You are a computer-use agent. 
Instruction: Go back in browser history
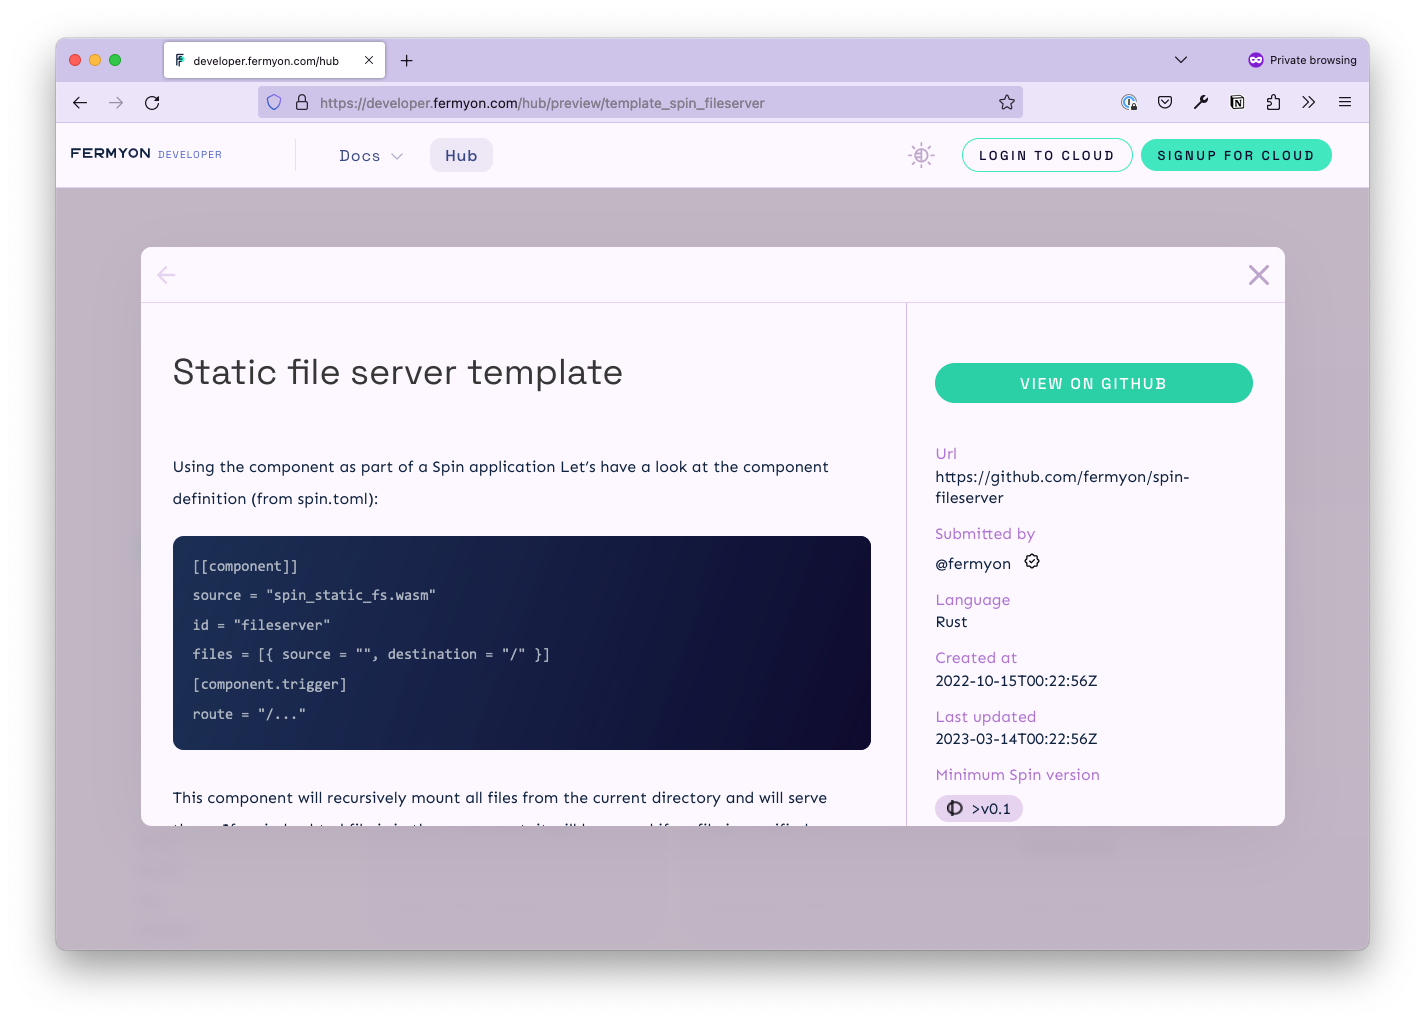(80, 103)
